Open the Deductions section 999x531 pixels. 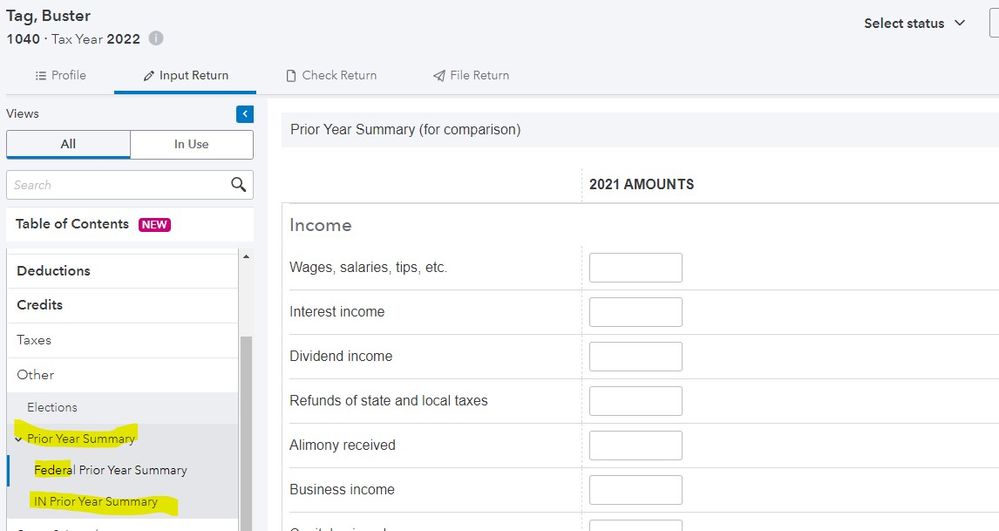coord(53,271)
